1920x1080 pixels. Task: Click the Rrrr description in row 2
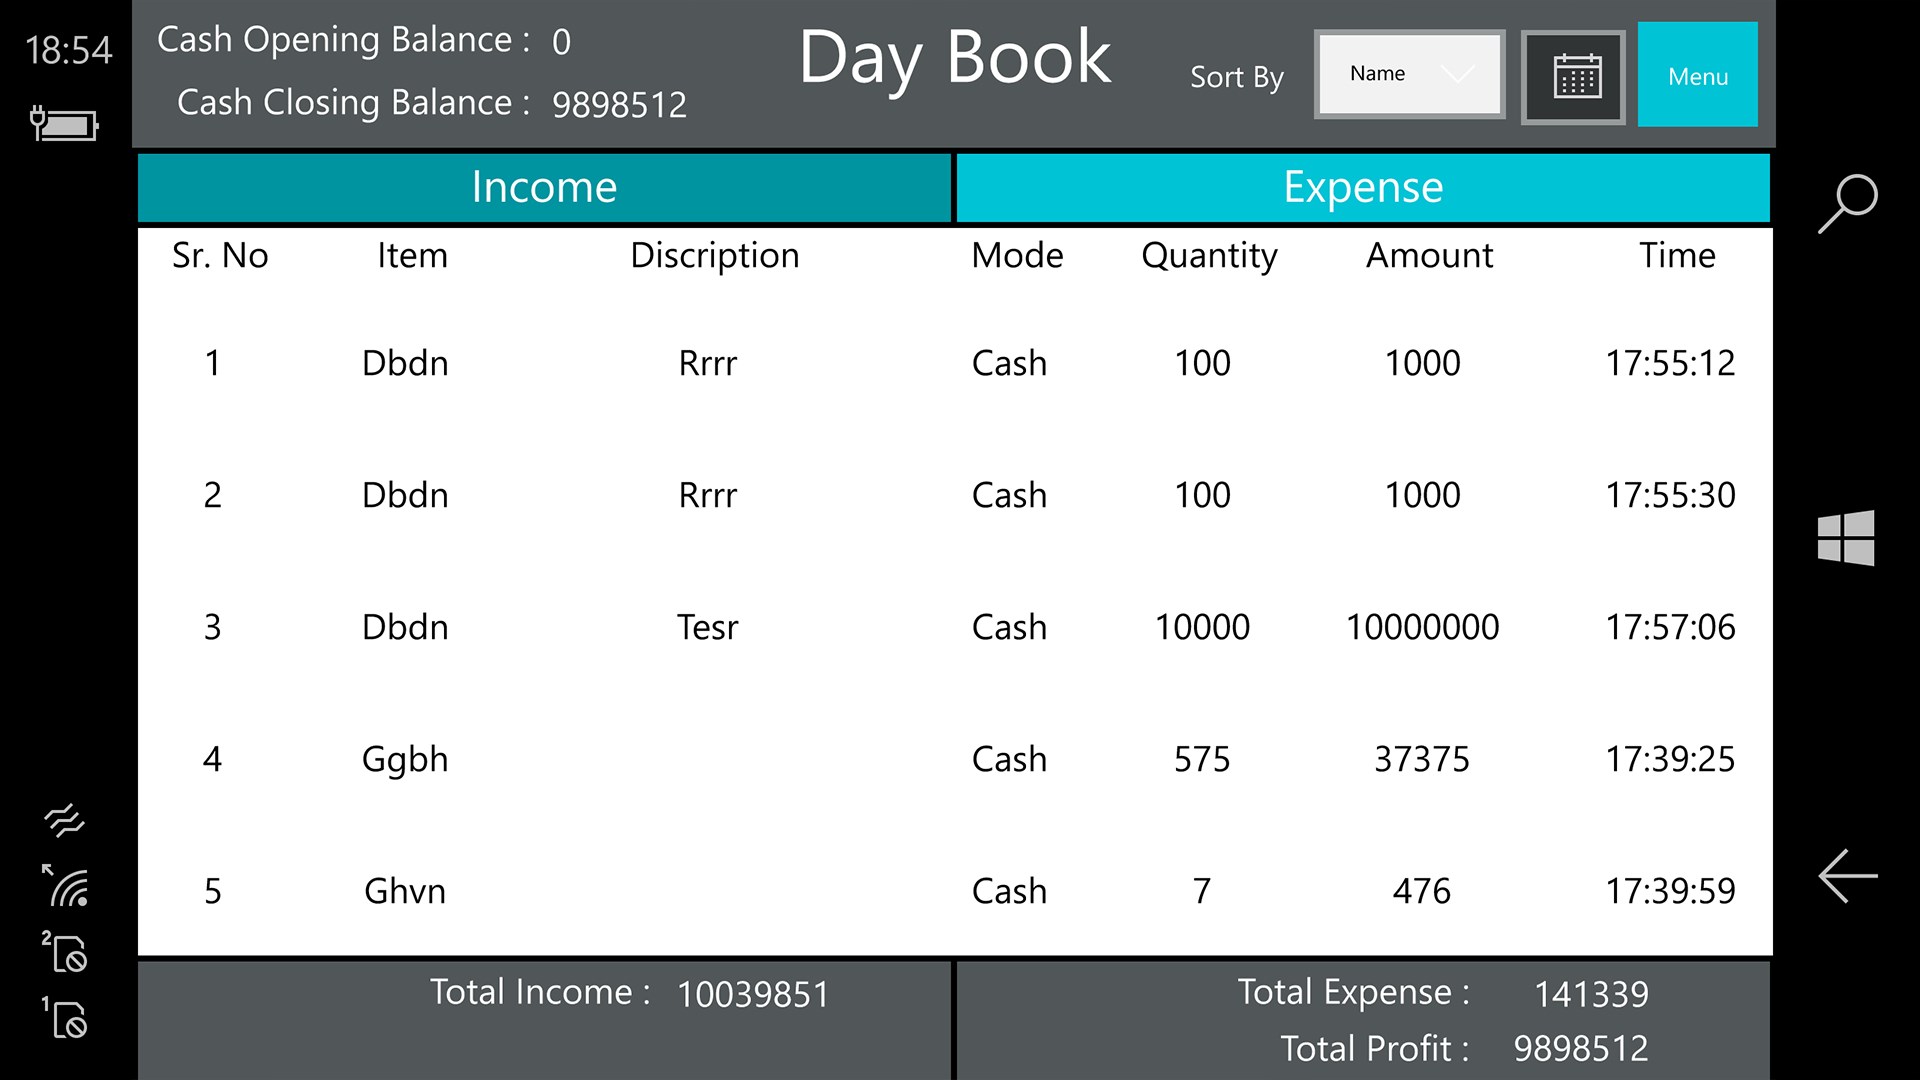pyautogui.click(x=707, y=495)
